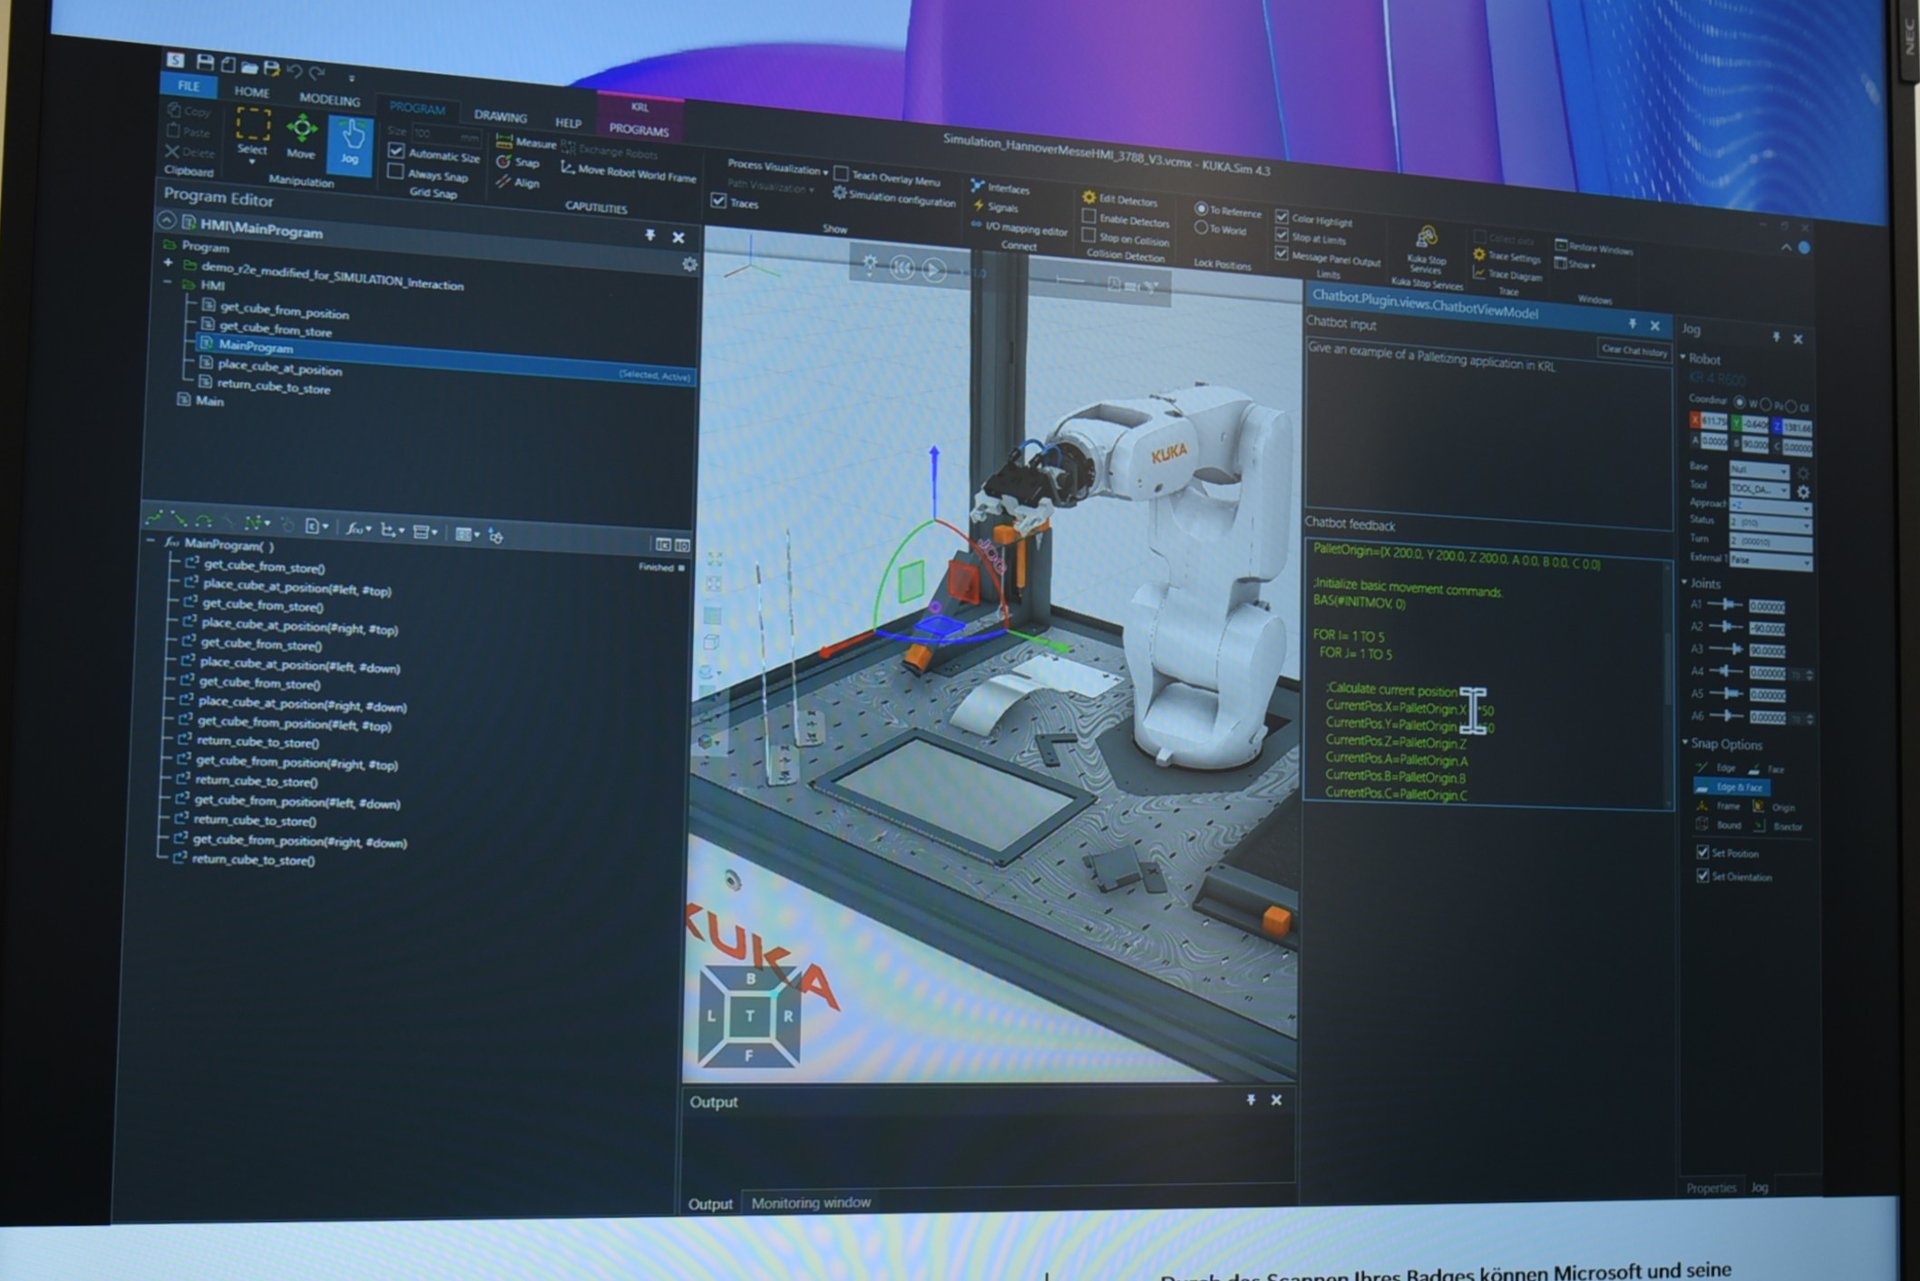Select the Edge snap option
The image size is (1920, 1281).
click(1717, 767)
